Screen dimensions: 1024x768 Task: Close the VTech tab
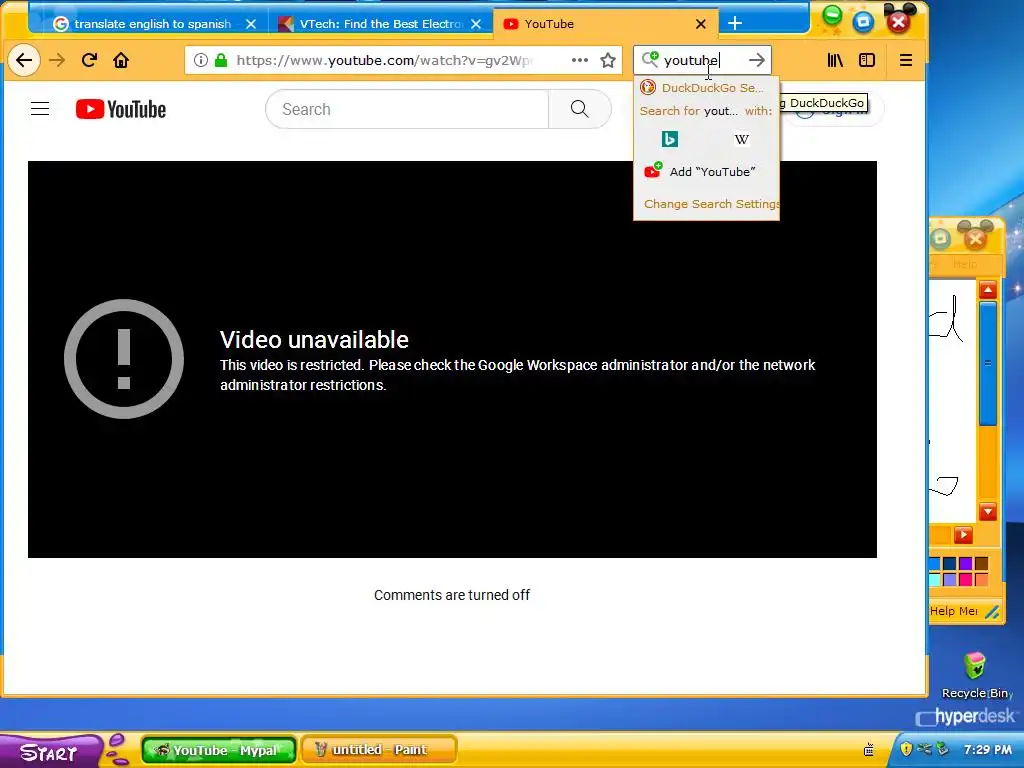476,24
